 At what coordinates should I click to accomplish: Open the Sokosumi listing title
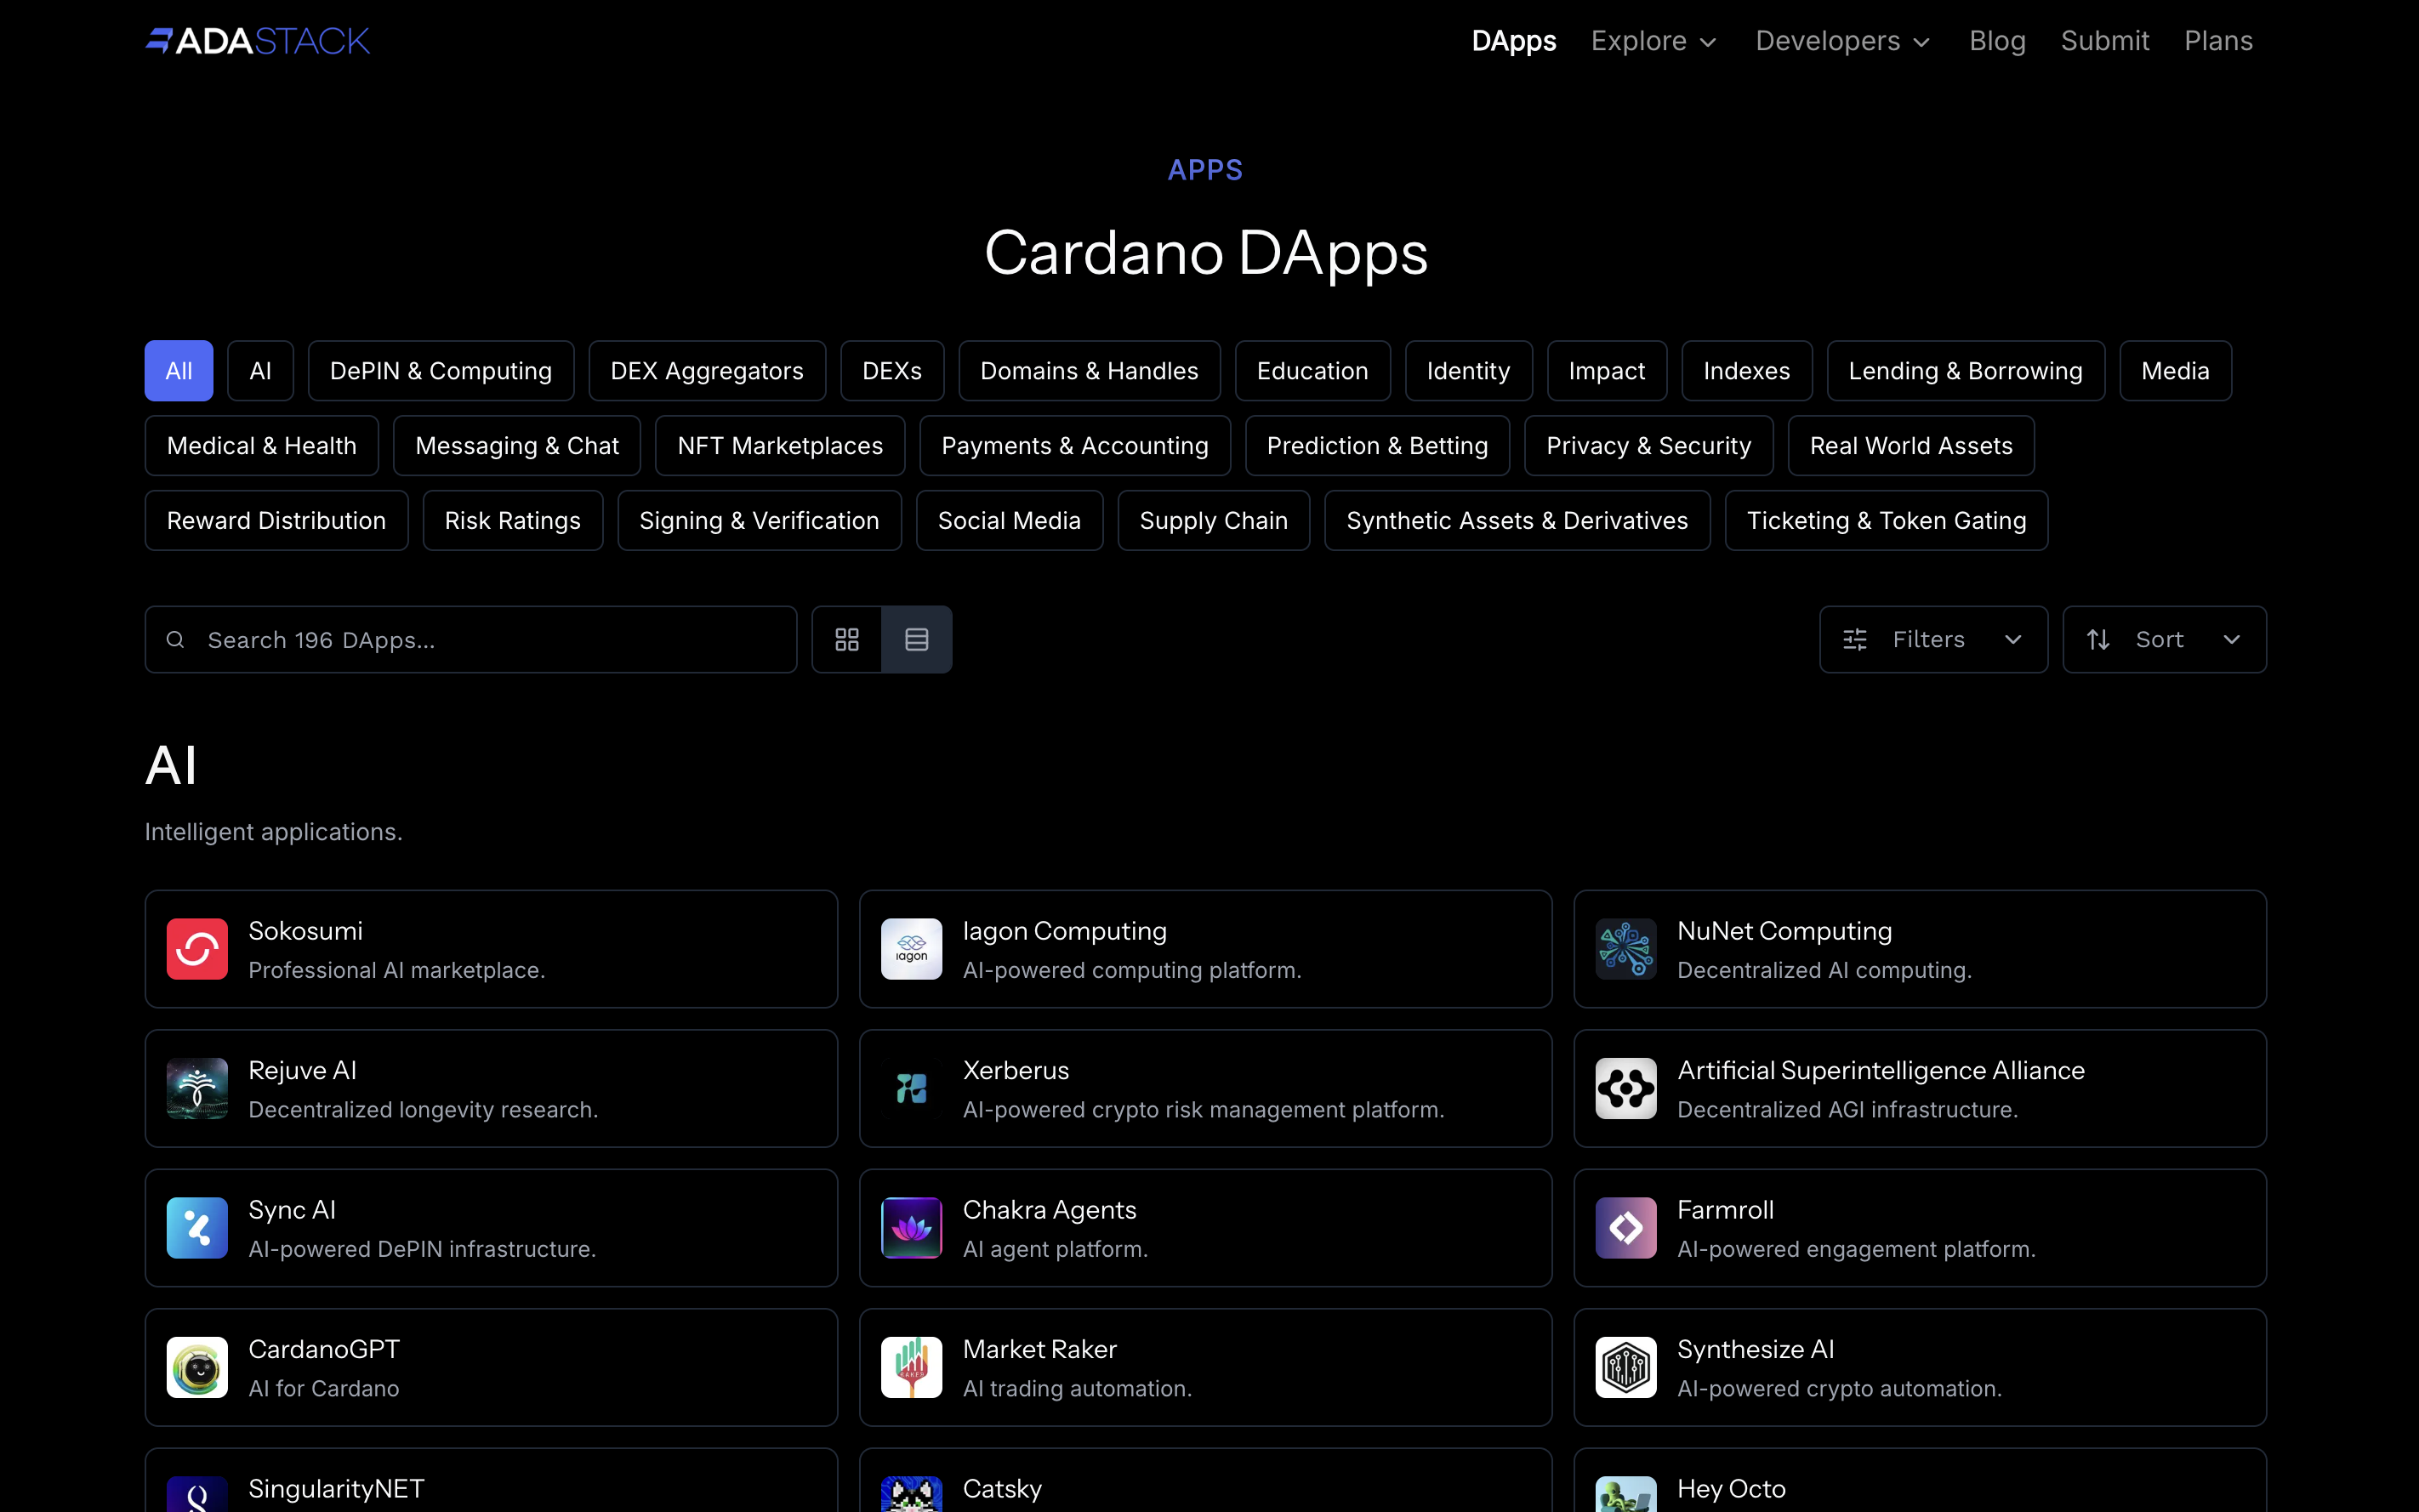click(305, 930)
